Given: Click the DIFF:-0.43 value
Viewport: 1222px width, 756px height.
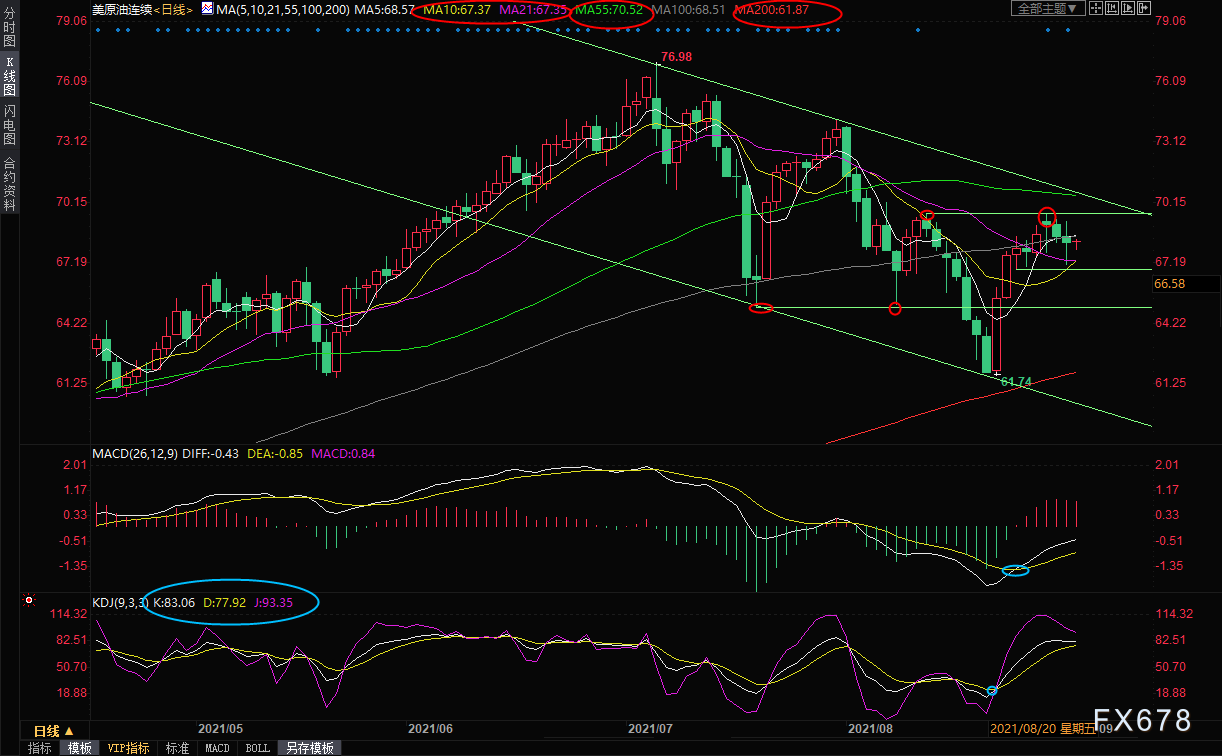Looking at the screenshot, I should (x=210, y=454).
